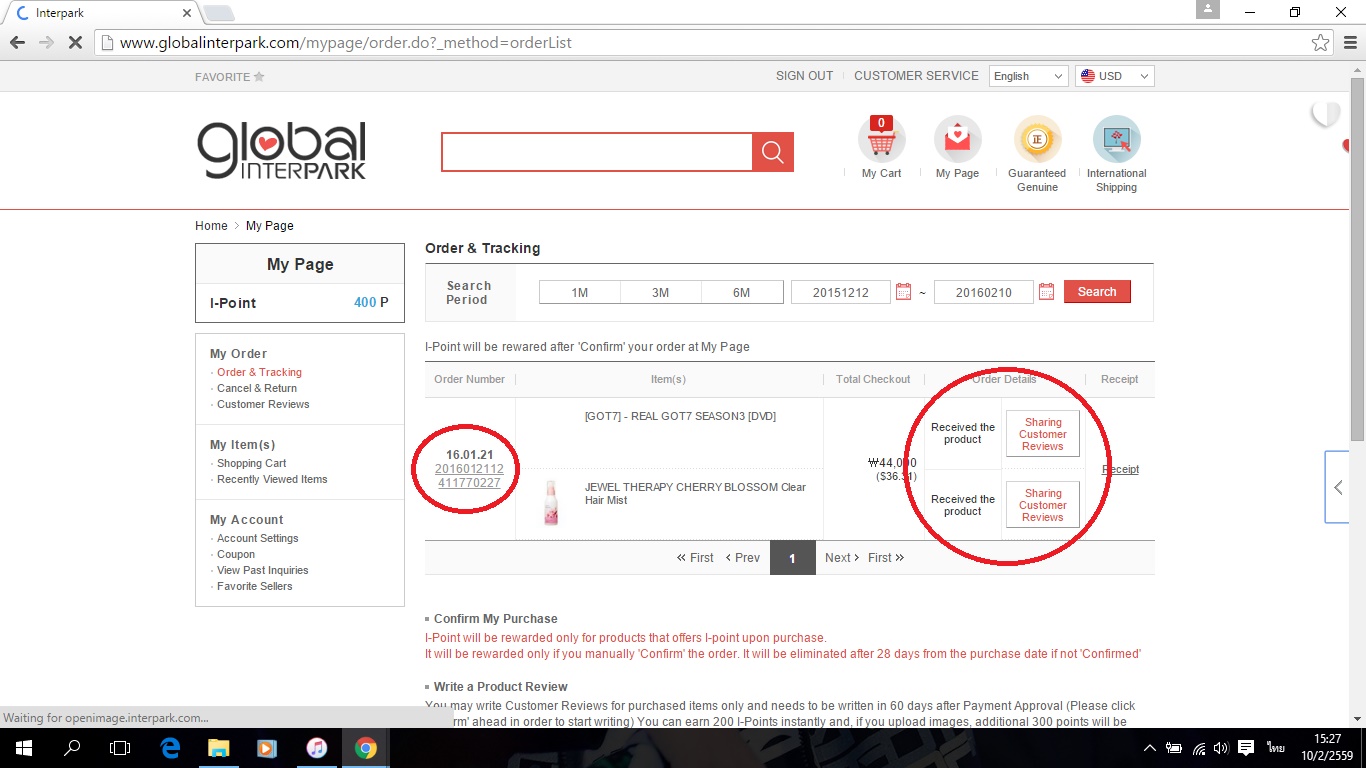Viewport: 1366px width, 768px height.
Task: Select the 6M search period
Action: [742, 292]
